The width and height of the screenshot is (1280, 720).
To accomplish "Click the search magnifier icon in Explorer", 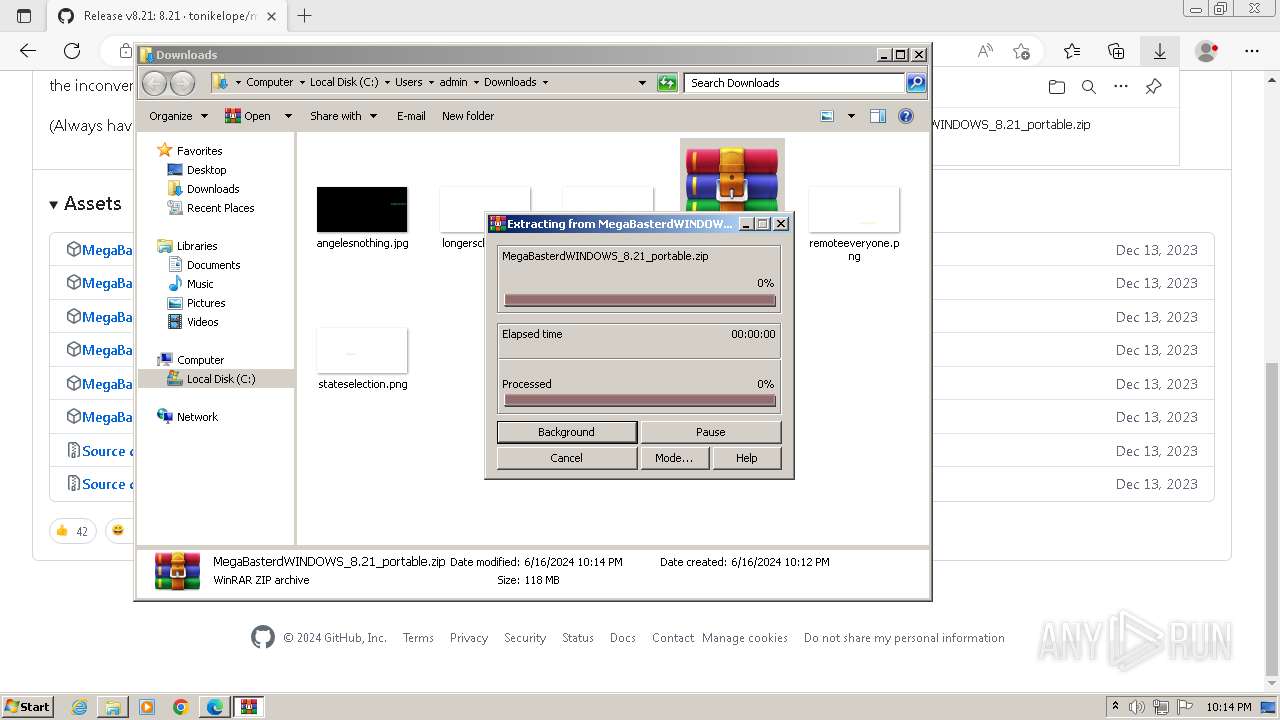I will pyautogui.click(x=916, y=83).
